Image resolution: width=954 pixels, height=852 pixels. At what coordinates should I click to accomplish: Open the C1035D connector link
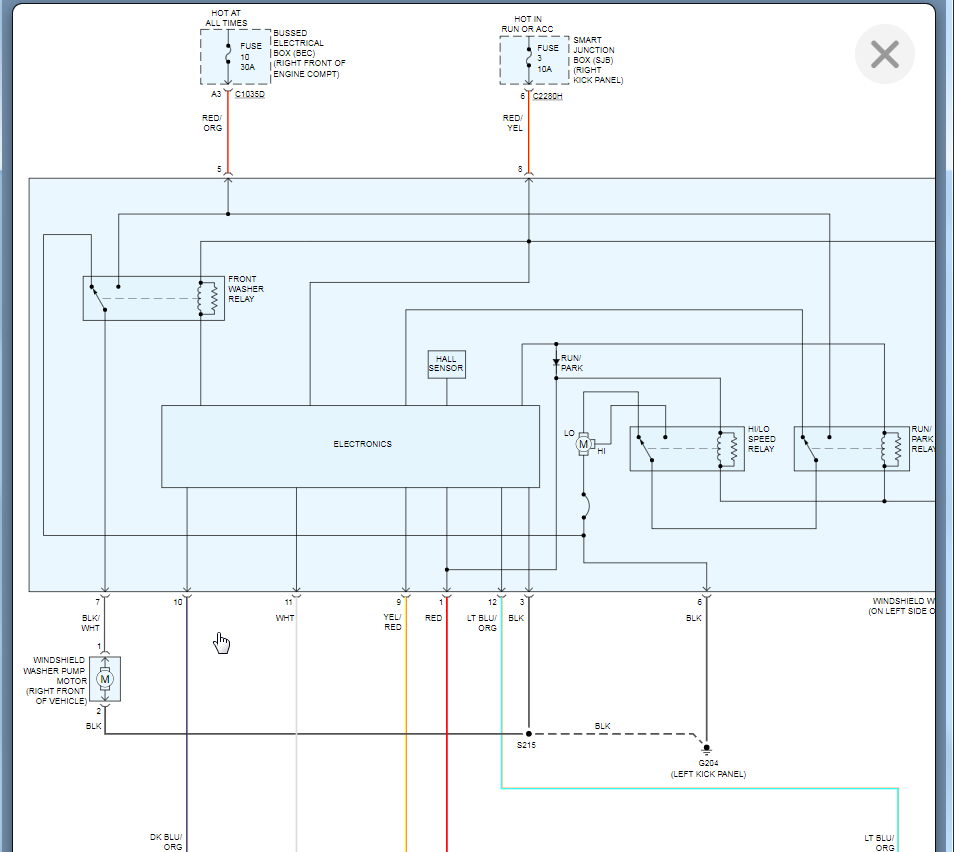coord(249,94)
